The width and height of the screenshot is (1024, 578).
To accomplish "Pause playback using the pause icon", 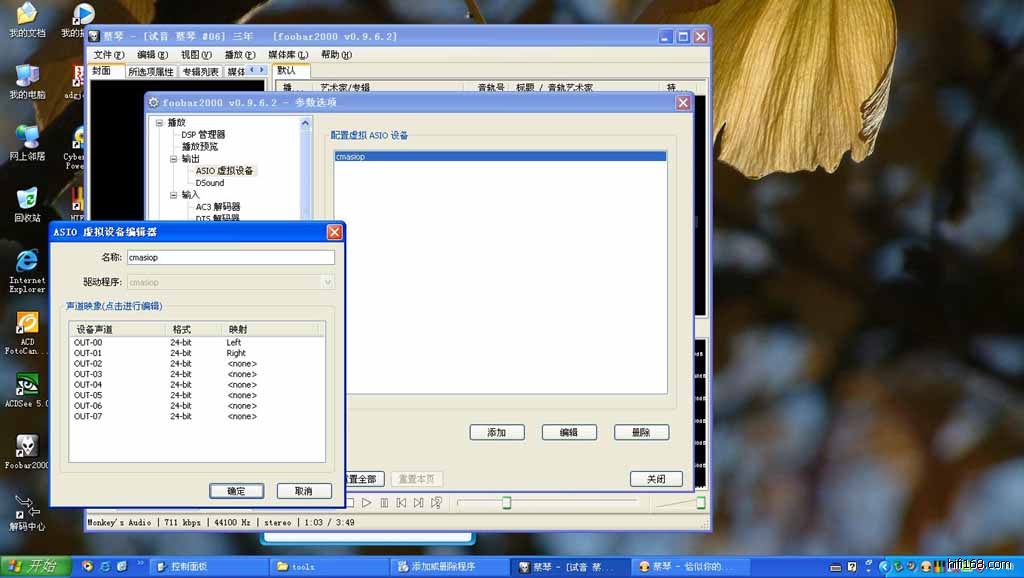I will pyautogui.click(x=384, y=502).
